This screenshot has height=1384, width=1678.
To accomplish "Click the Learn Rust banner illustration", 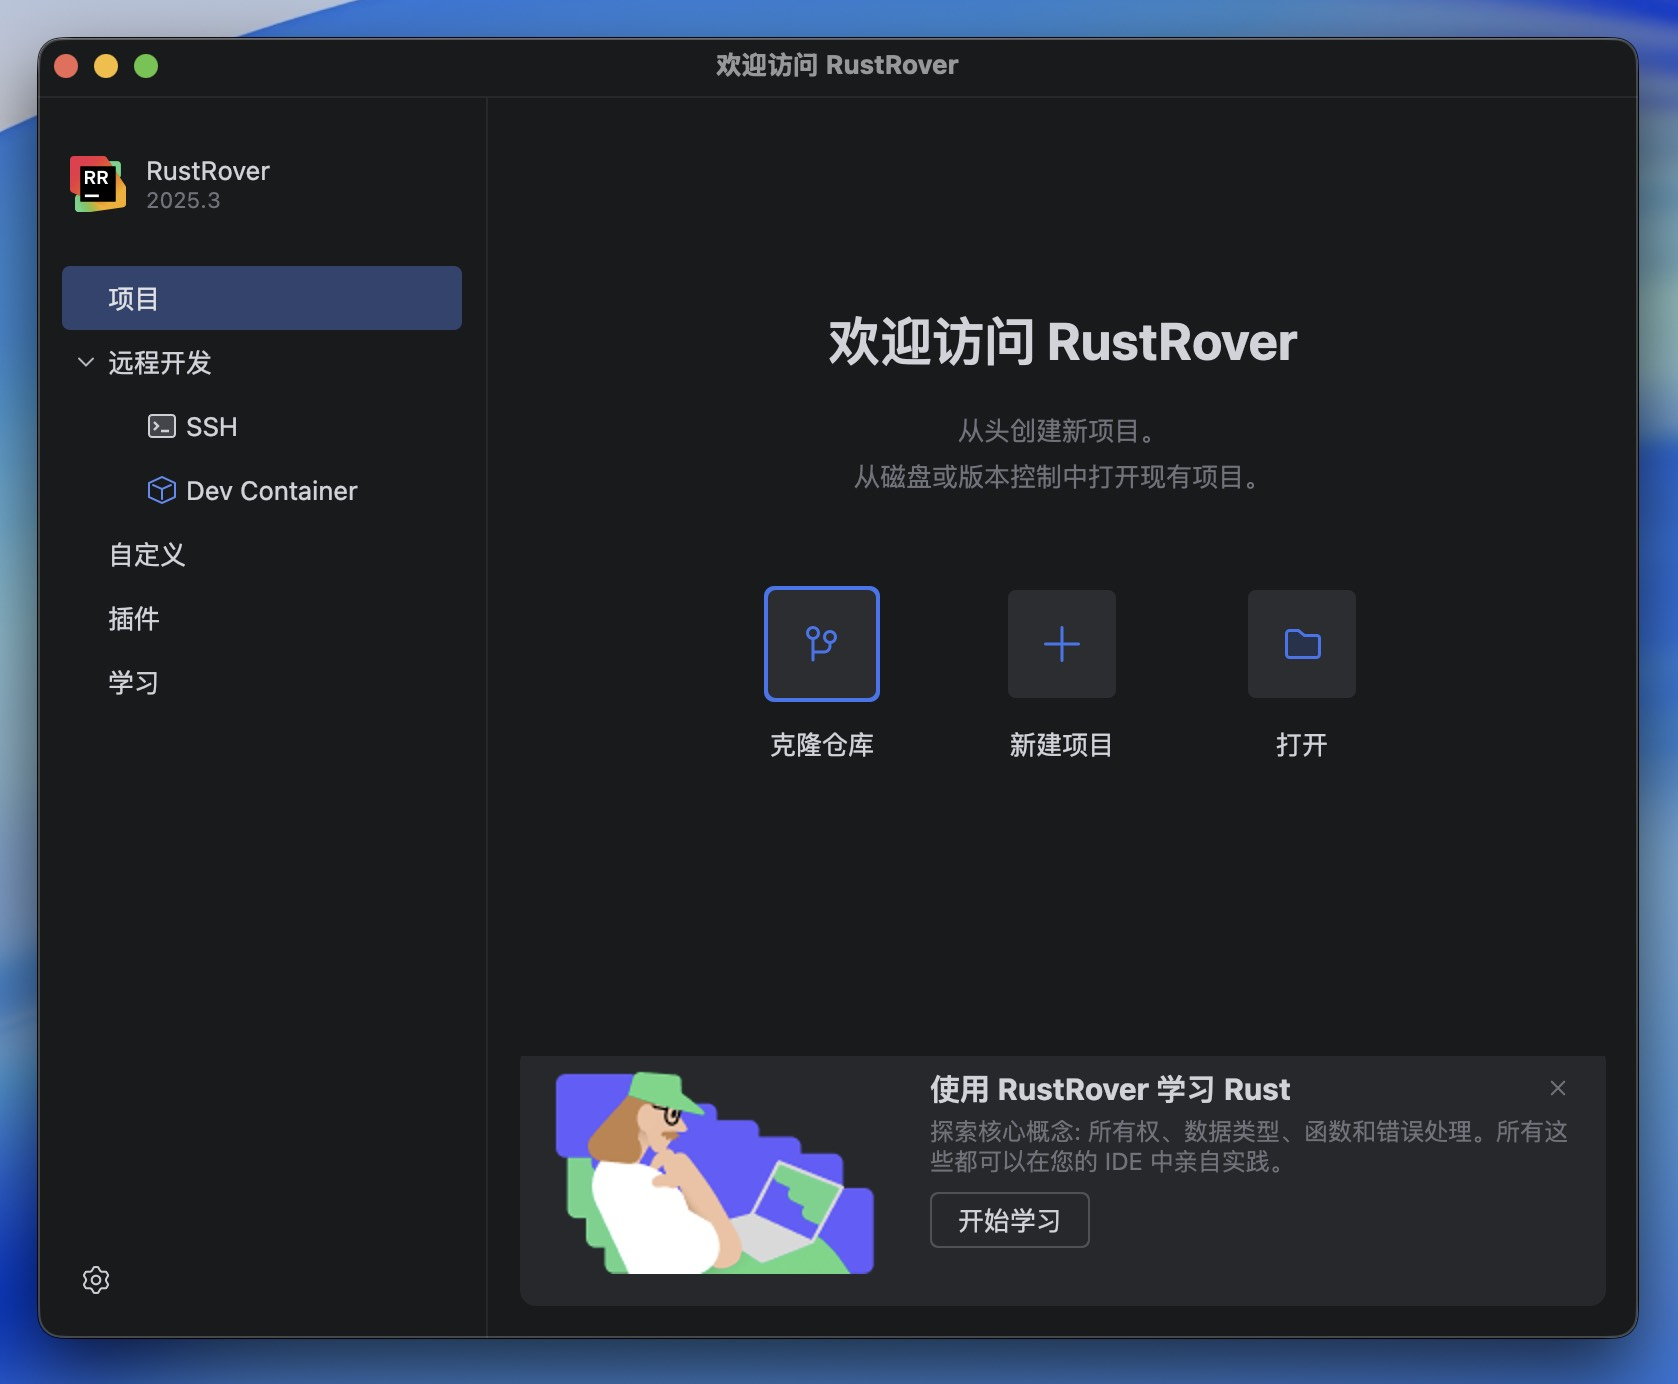I will click(x=715, y=1173).
